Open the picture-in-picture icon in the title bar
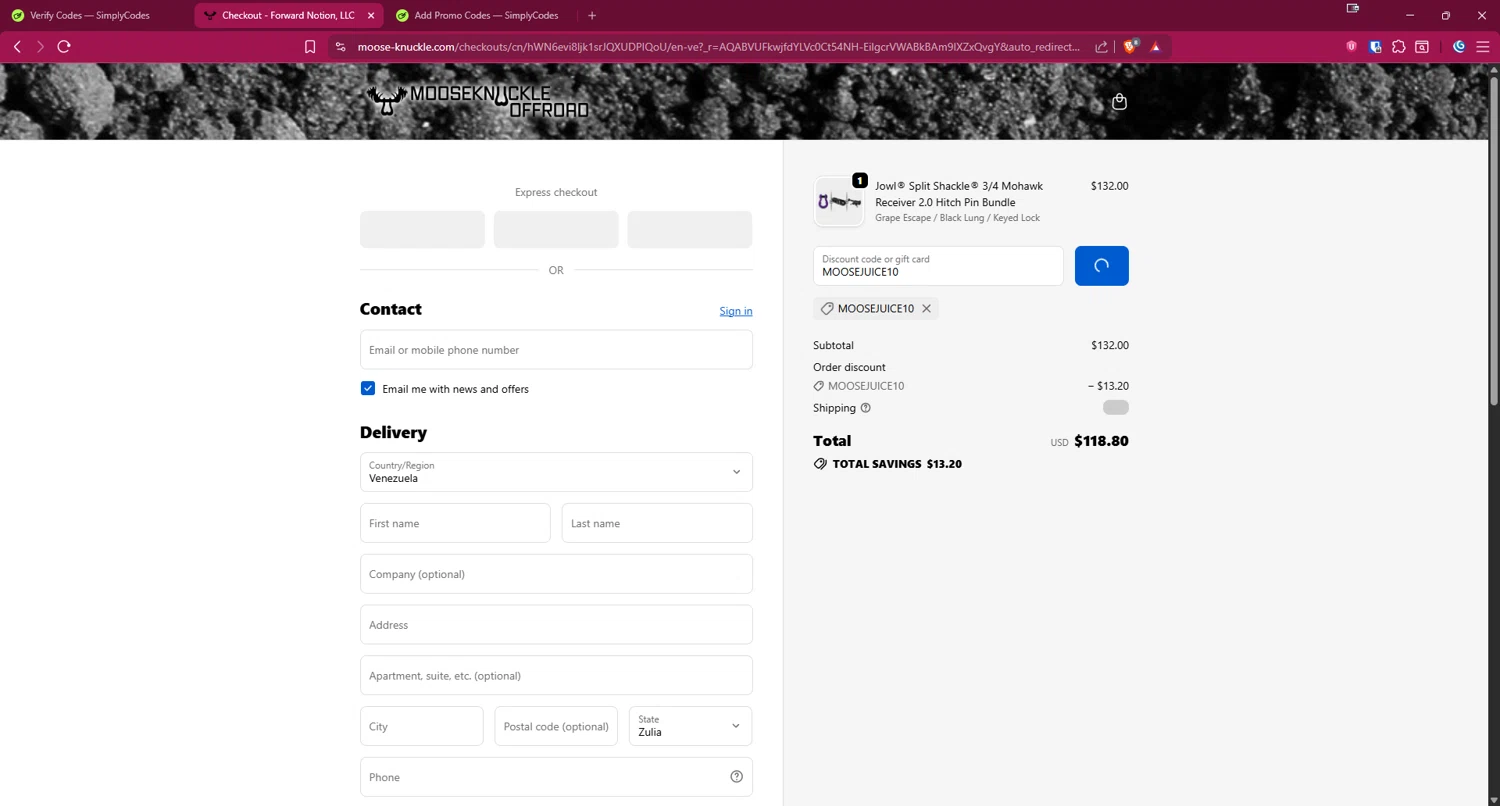Viewport: 1500px width, 806px height. [x=1353, y=8]
